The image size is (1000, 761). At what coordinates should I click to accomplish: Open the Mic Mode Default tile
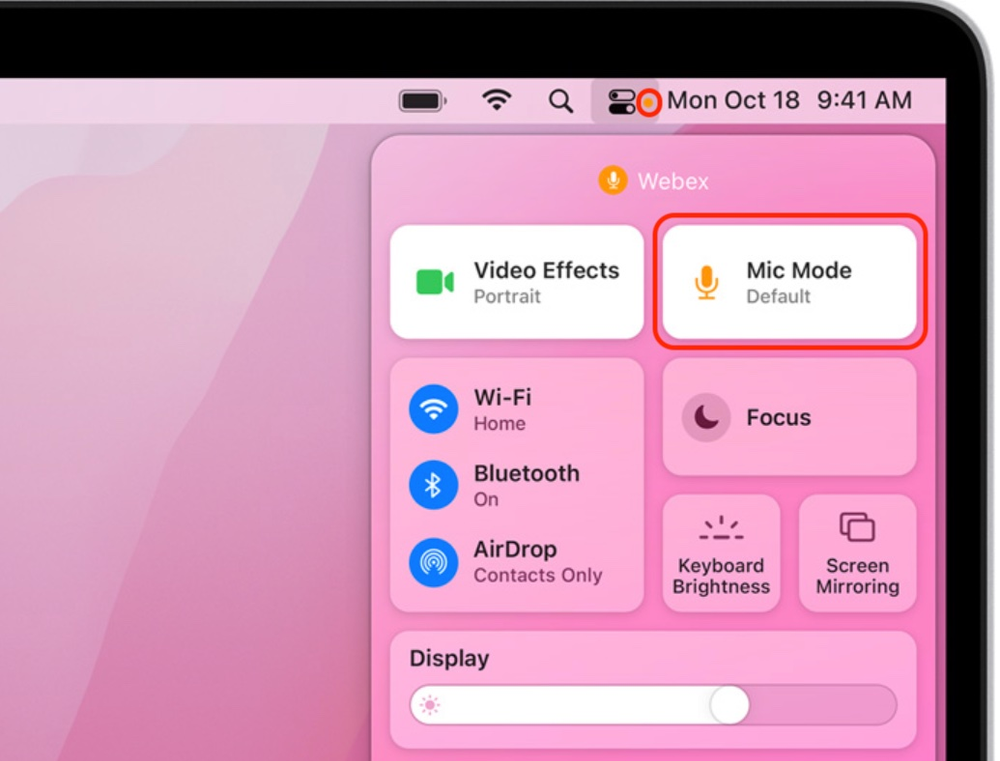[790, 282]
